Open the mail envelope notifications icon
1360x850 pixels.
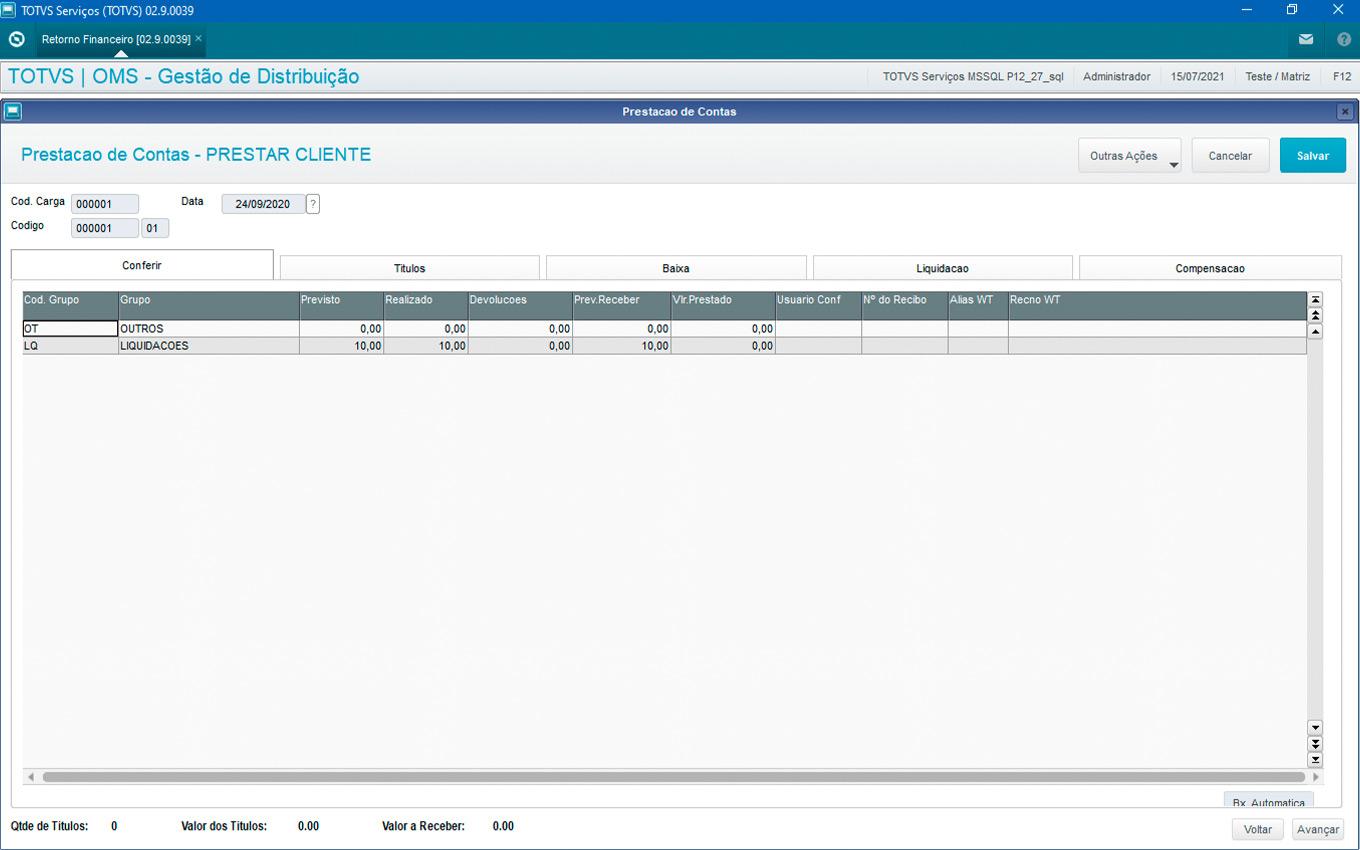click(1306, 40)
